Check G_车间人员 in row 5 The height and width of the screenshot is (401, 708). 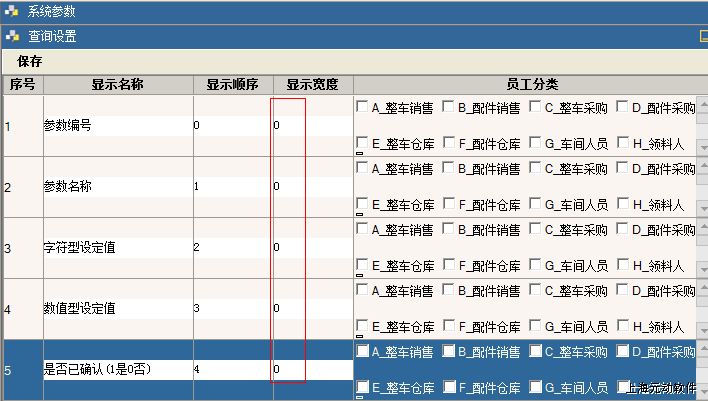(535, 387)
